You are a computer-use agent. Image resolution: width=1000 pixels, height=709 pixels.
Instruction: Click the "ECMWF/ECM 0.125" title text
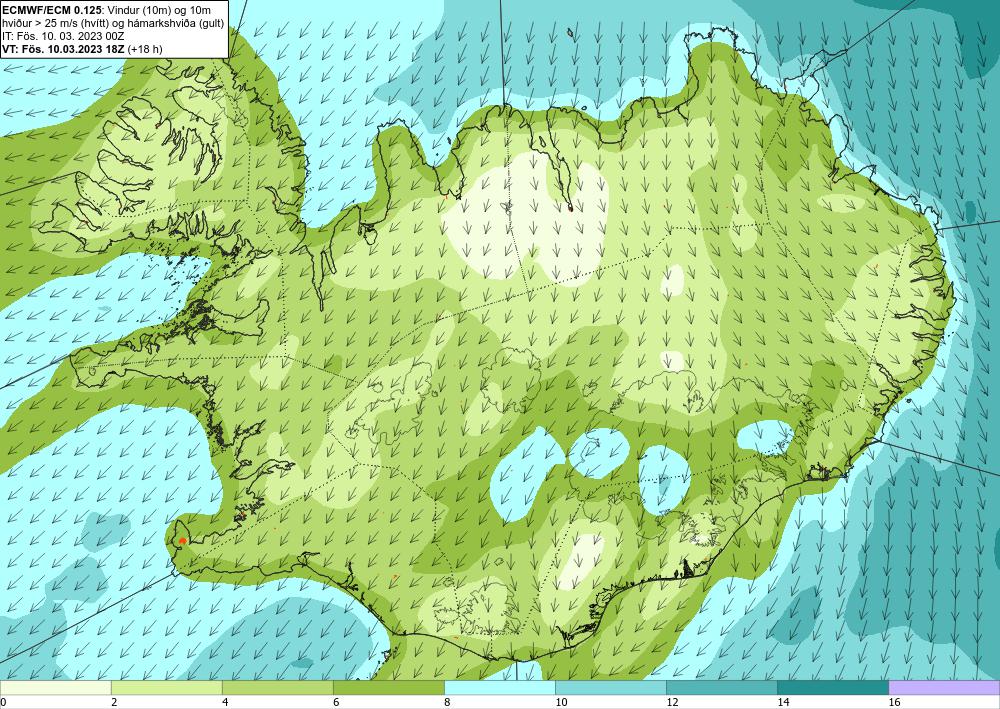click(51, 9)
